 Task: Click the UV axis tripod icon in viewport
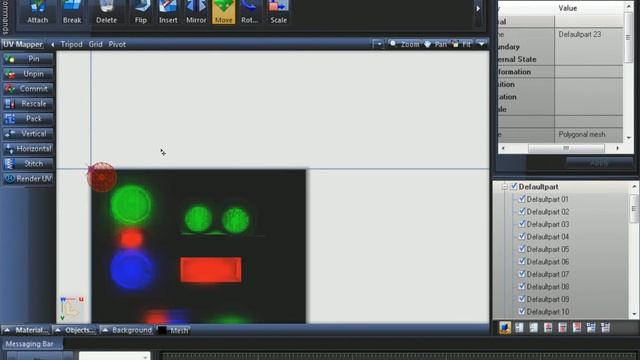pyautogui.click(x=71, y=309)
